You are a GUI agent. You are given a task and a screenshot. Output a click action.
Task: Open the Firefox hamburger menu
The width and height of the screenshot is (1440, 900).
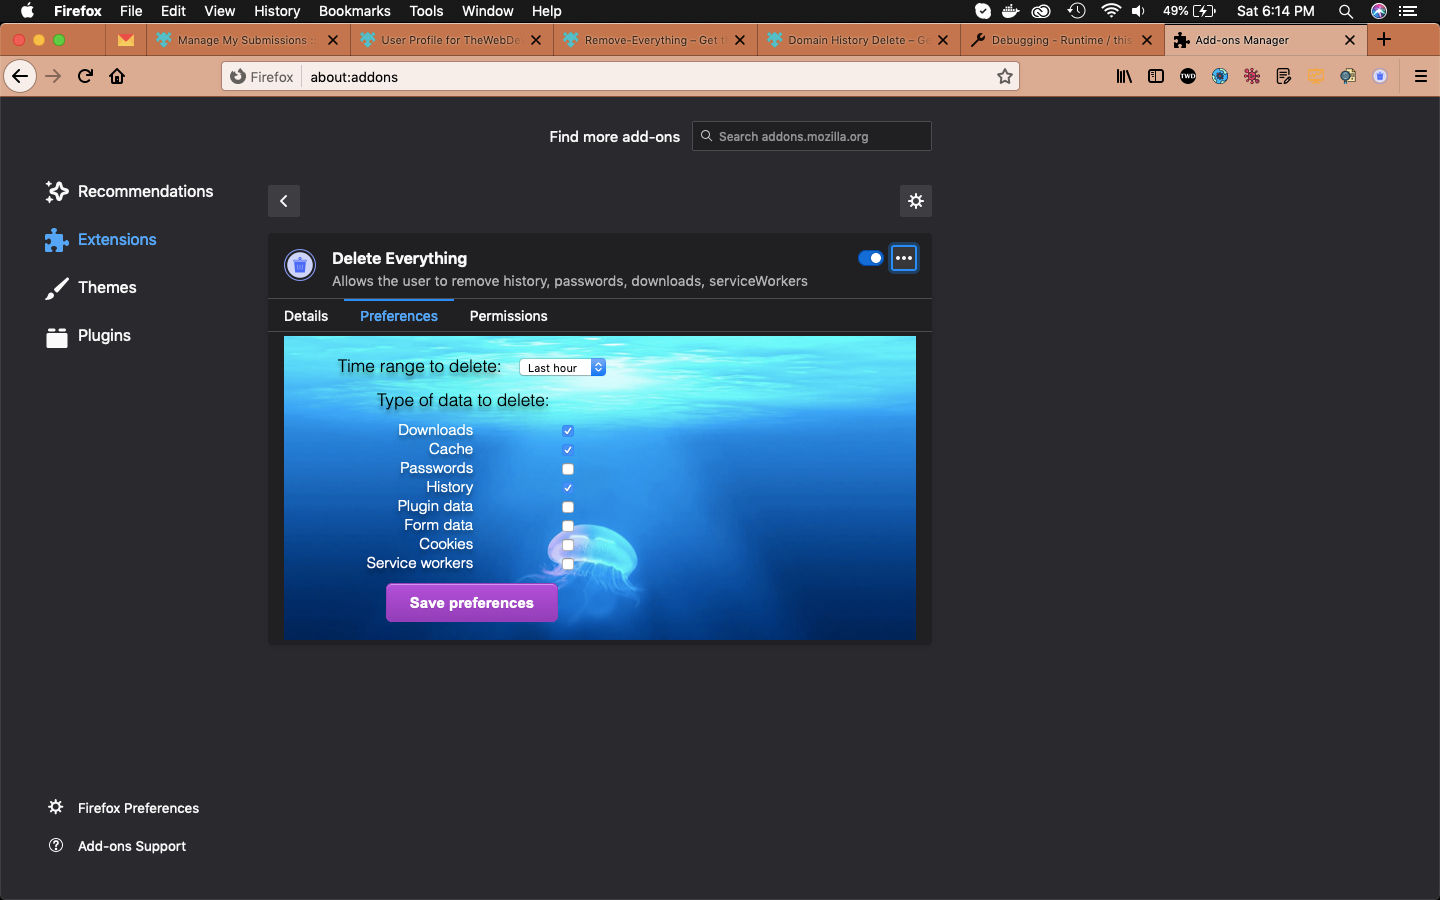point(1420,76)
